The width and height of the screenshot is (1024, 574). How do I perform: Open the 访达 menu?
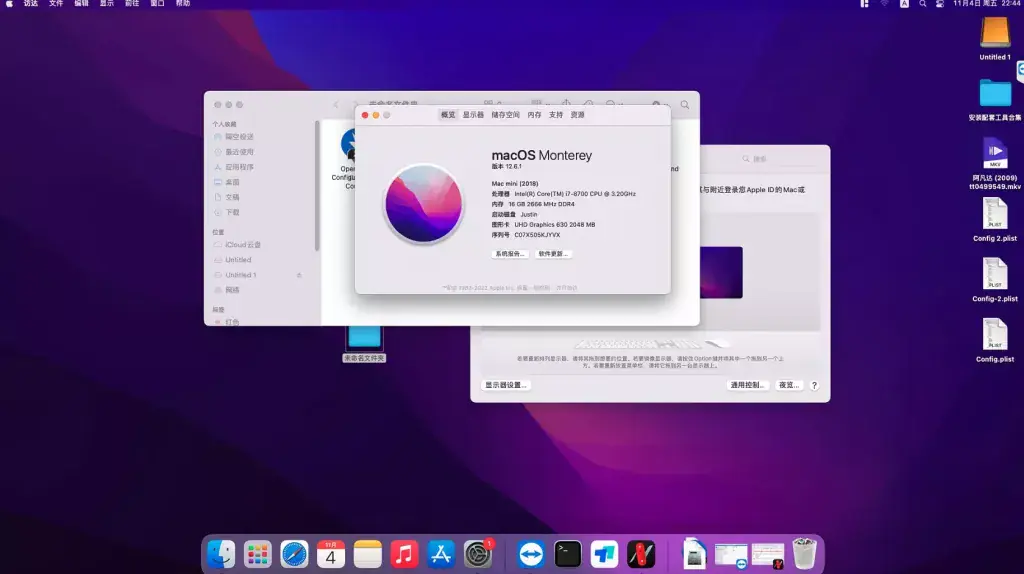click(31, 4)
